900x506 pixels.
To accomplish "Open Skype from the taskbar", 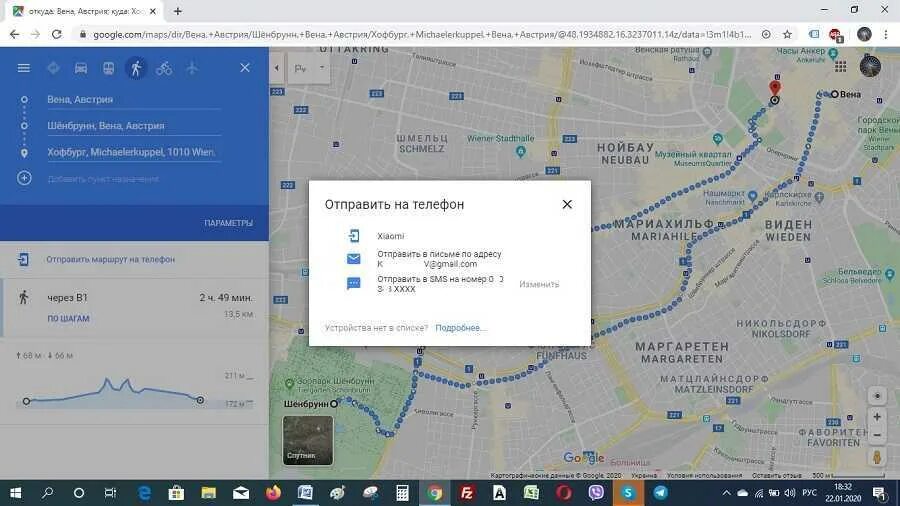I will coord(628,493).
